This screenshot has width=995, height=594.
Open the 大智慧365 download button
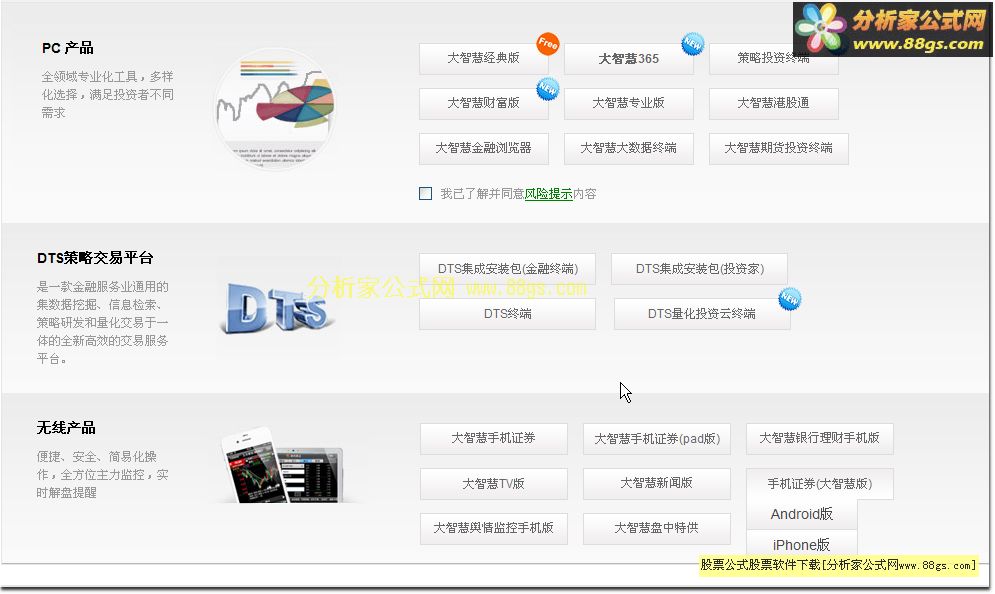pyautogui.click(x=628, y=59)
